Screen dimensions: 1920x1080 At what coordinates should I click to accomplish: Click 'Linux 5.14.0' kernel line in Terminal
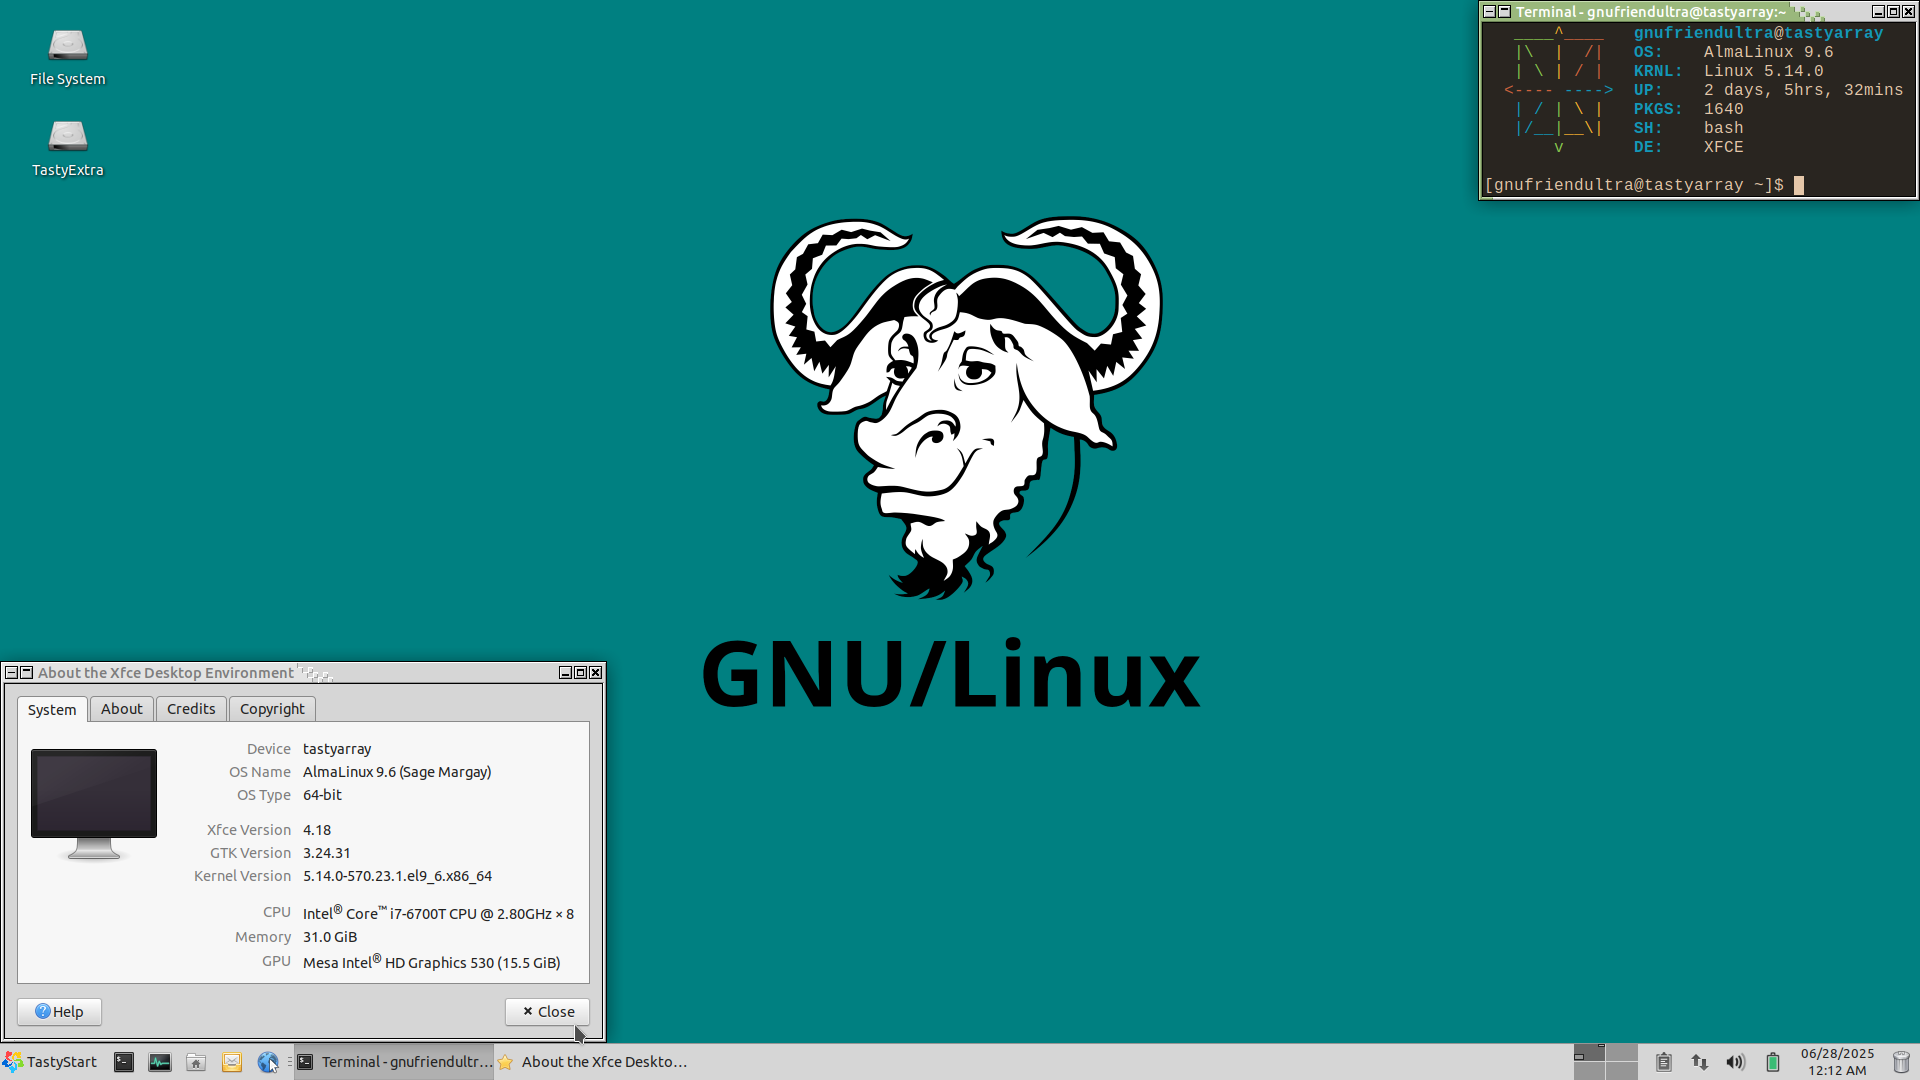point(1763,71)
